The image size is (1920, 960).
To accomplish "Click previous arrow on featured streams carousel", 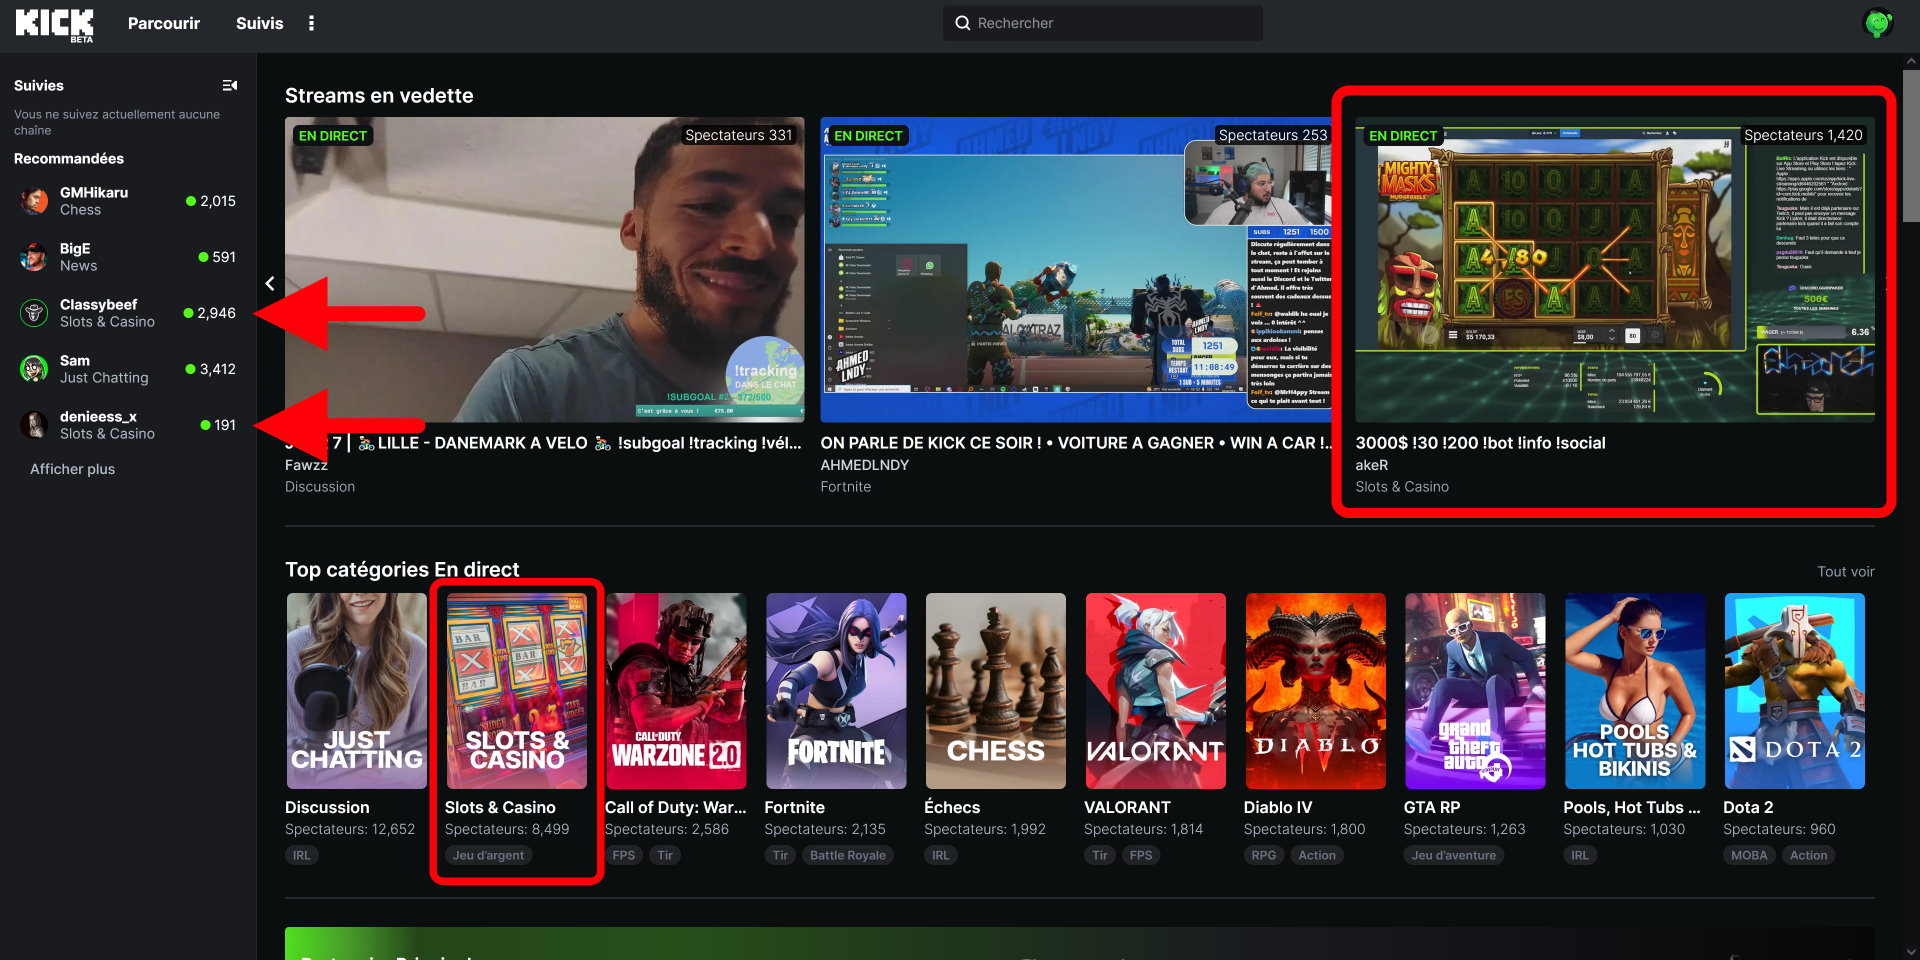I will click(x=270, y=284).
